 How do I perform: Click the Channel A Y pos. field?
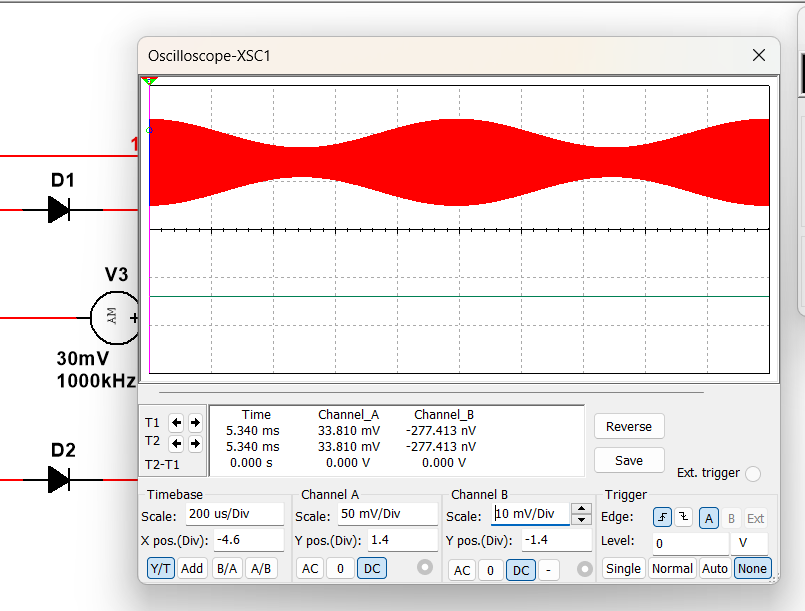click(402, 540)
